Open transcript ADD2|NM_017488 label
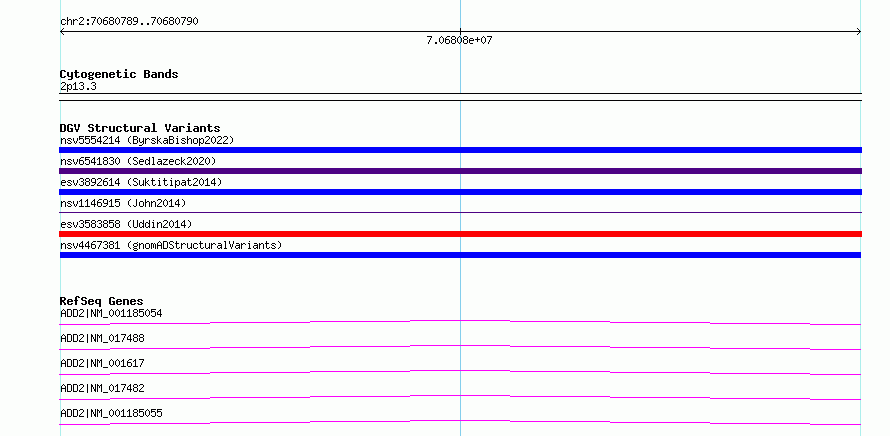The height and width of the screenshot is (436, 890). pyautogui.click(x=102, y=338)
